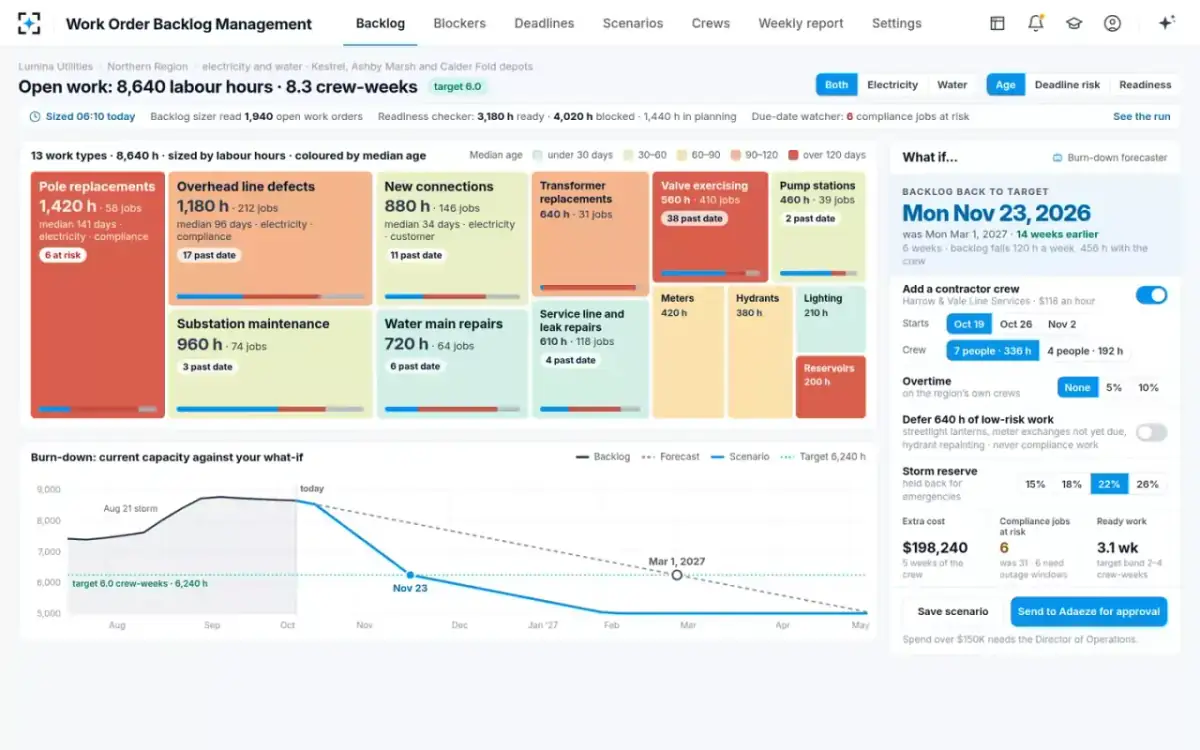Viewport: 1200px width, 750px height.
Task: Enable Defer 640 h of low-risk work
Action: [1151, 432]
